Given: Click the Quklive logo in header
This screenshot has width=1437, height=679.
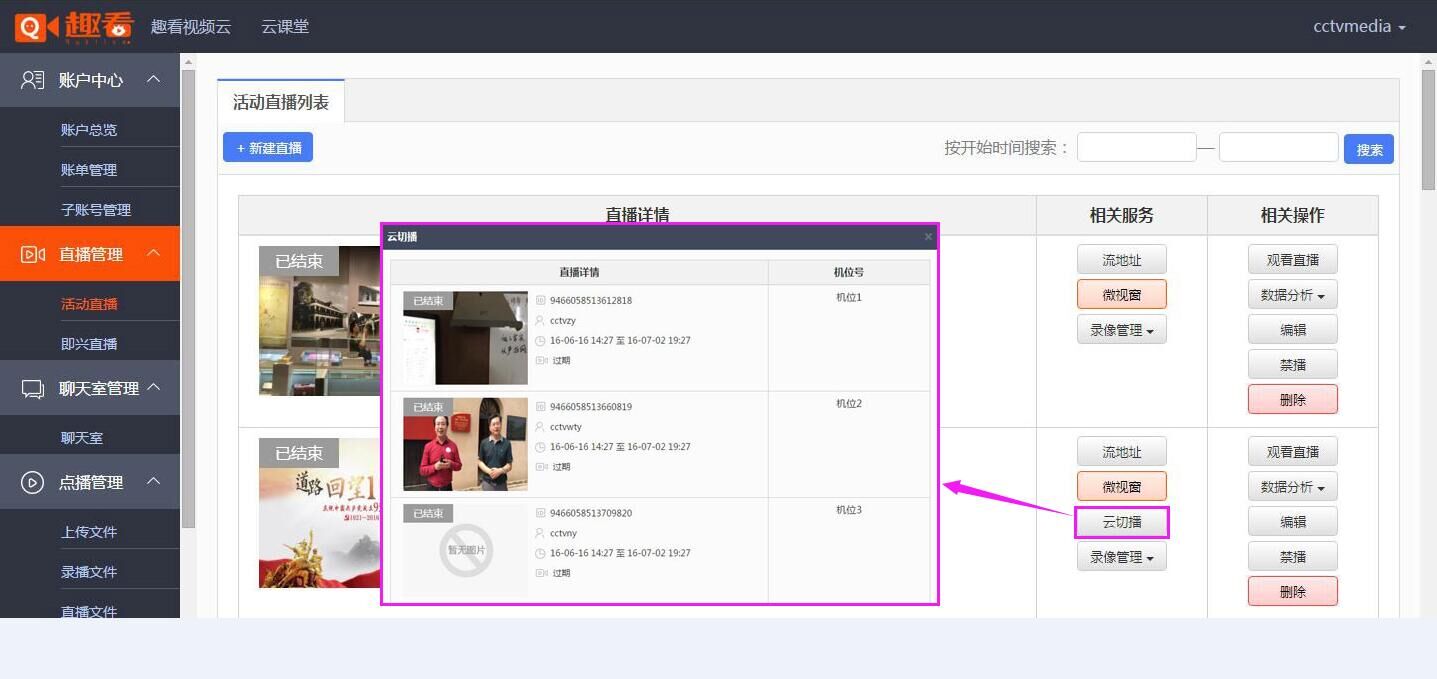Looking at the screenshot, I should click(73, 26).
